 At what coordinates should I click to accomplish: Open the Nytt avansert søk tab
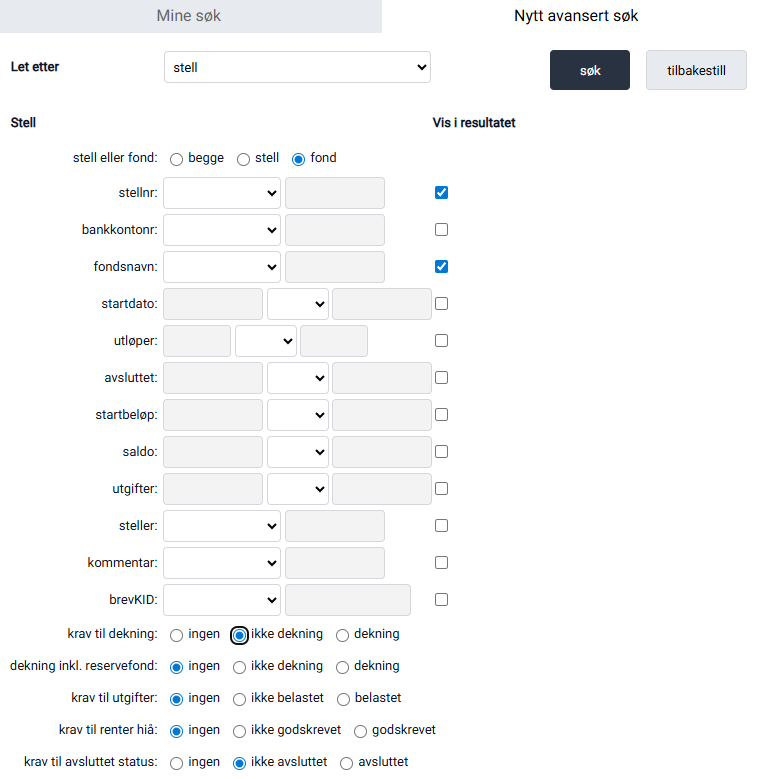click(575, 16)
